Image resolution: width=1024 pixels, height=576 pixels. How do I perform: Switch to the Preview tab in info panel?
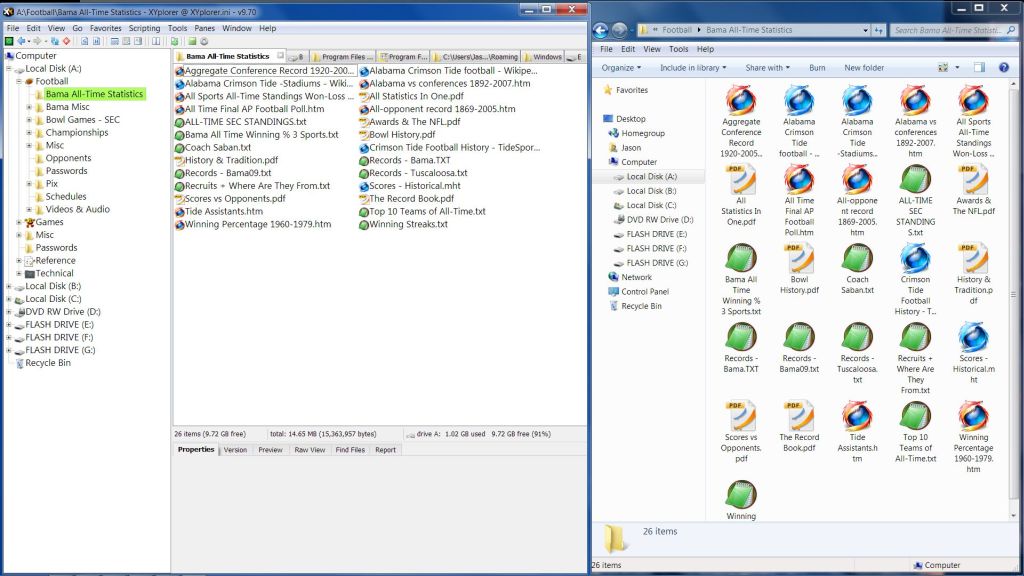pyautogui.click(x=270, y=450)
